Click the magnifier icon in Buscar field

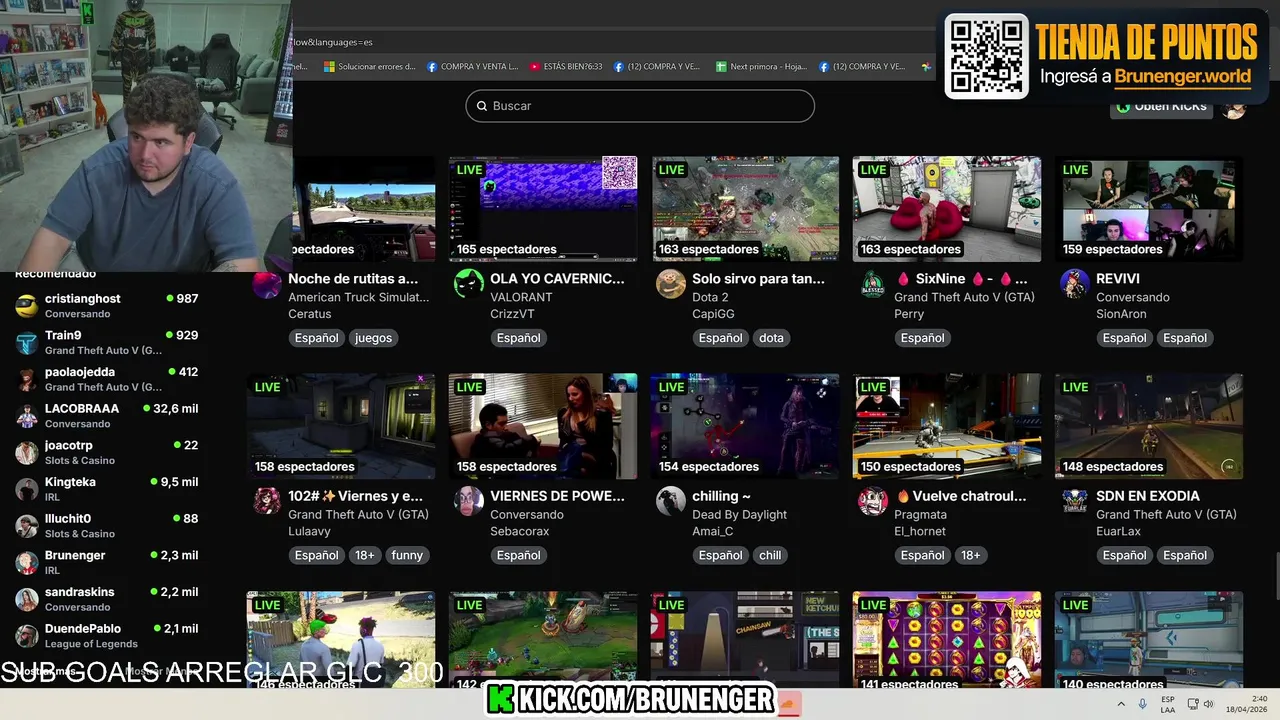481,106
